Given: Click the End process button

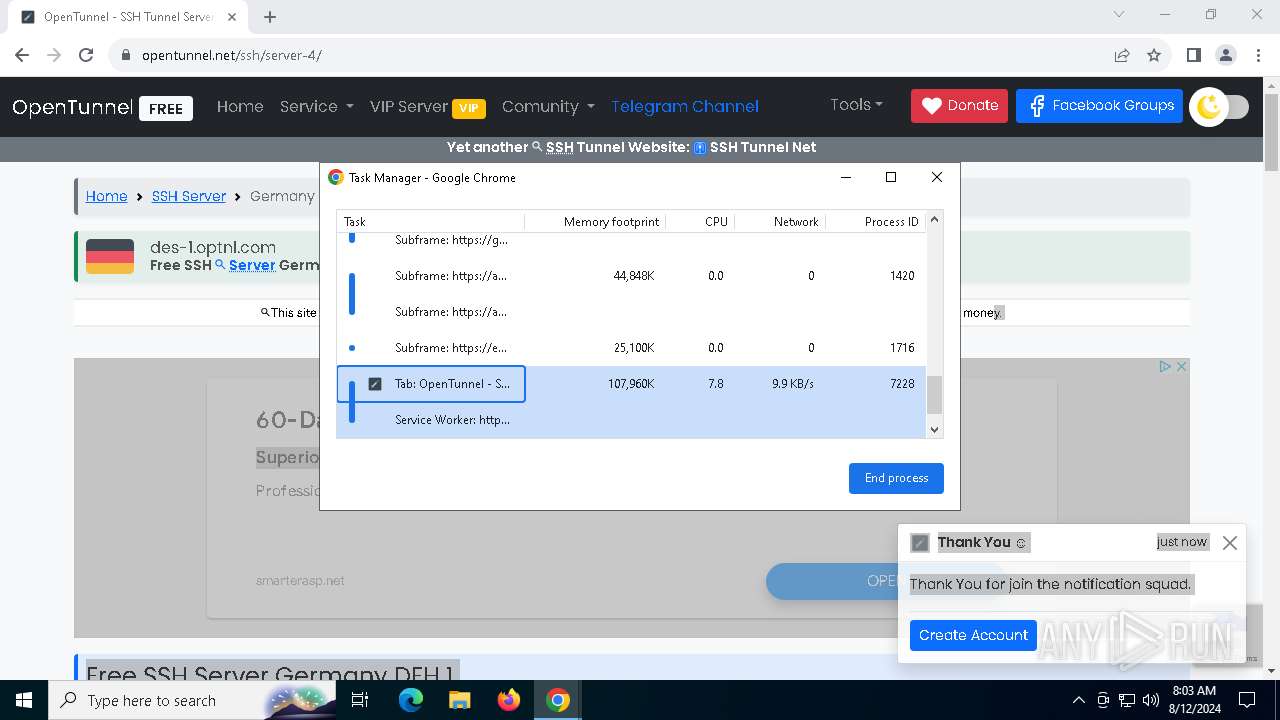Looking at the screenshot, I should click(896, 478).
